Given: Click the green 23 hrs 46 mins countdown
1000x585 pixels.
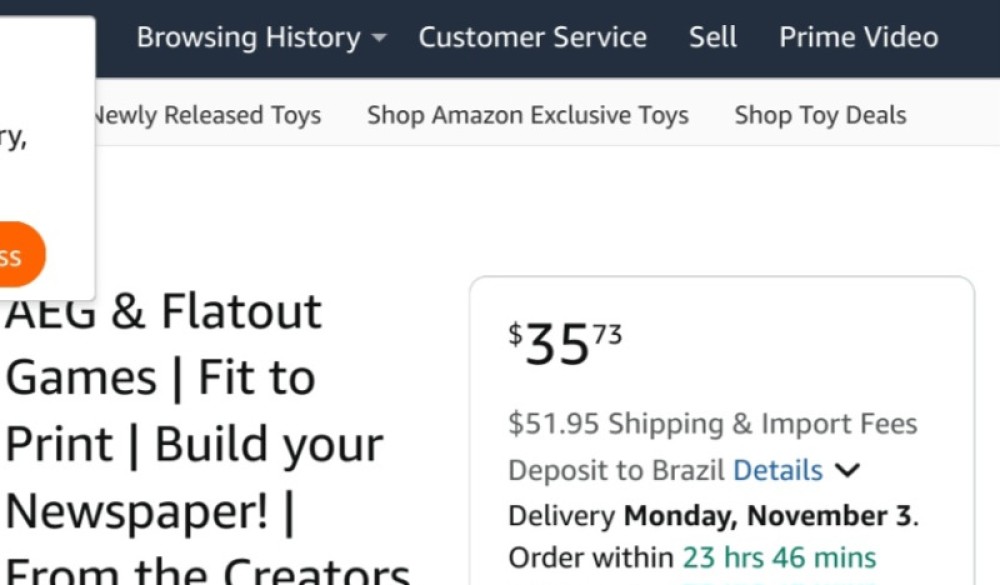Looking at the screenshot, I should pyautogui.click(x=779, y=557).
